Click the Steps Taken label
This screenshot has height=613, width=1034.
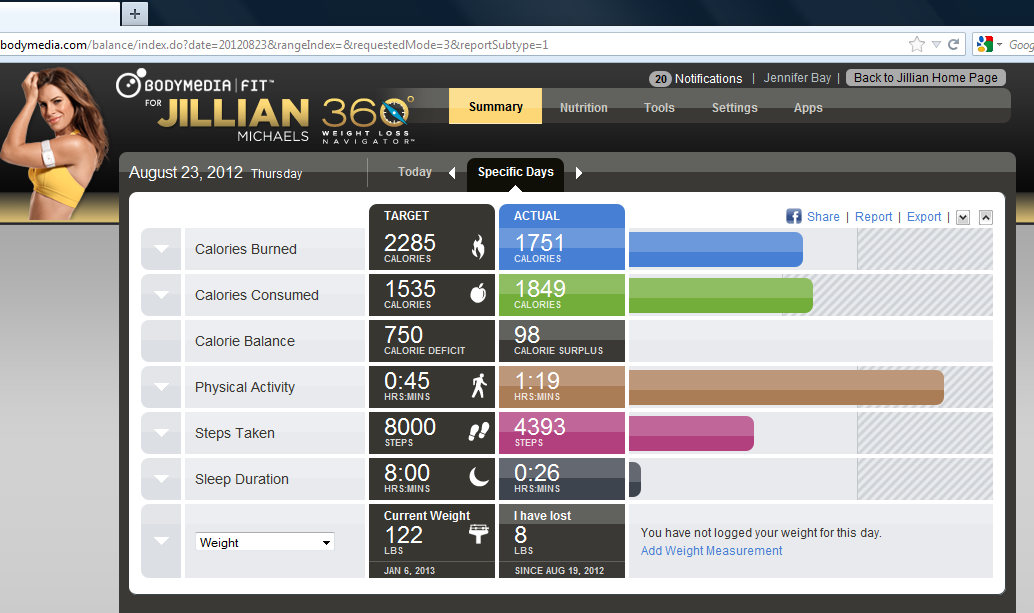coord(235,433)
